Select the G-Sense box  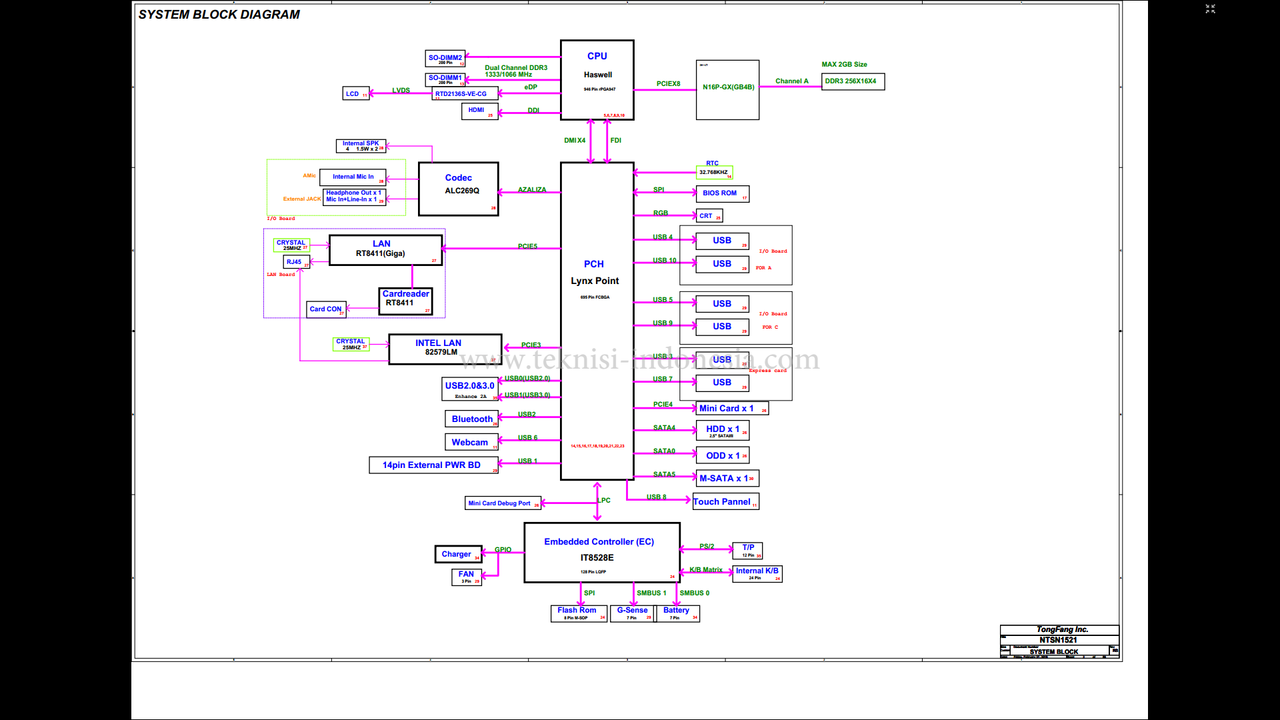tap(632, 613)
